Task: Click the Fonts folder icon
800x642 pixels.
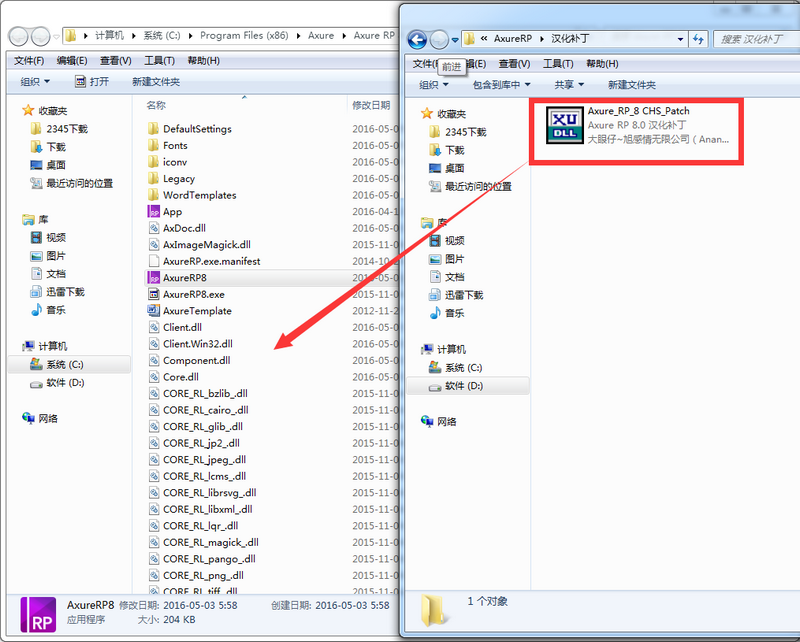Action: tap(154, 145)
